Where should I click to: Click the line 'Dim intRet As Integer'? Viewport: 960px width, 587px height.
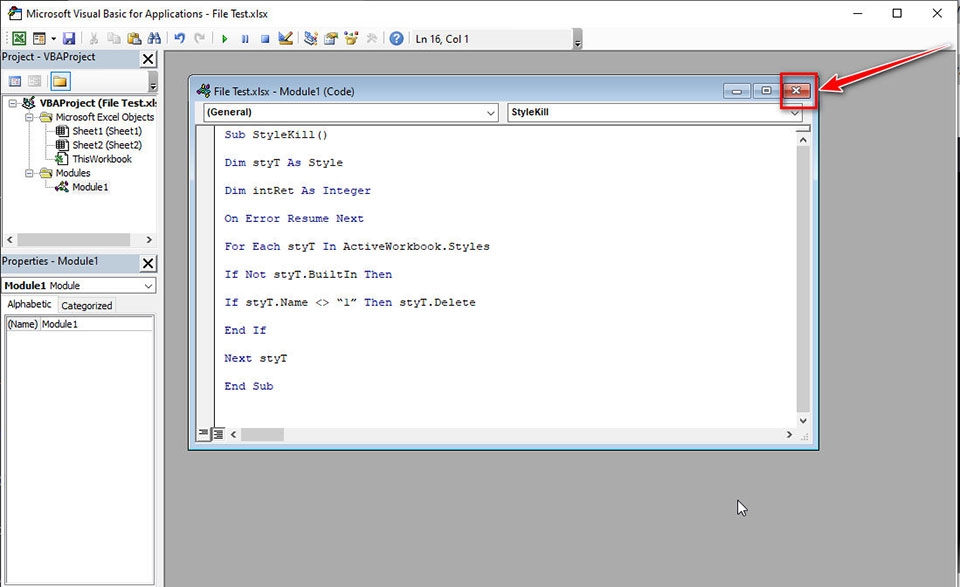(298, 191)
